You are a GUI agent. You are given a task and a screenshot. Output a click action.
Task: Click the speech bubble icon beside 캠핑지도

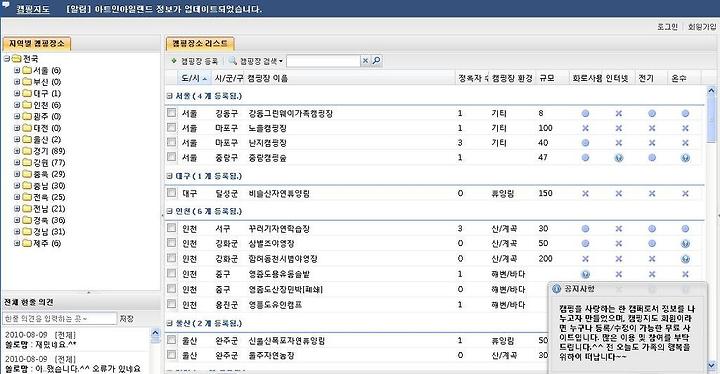point(6,5)
